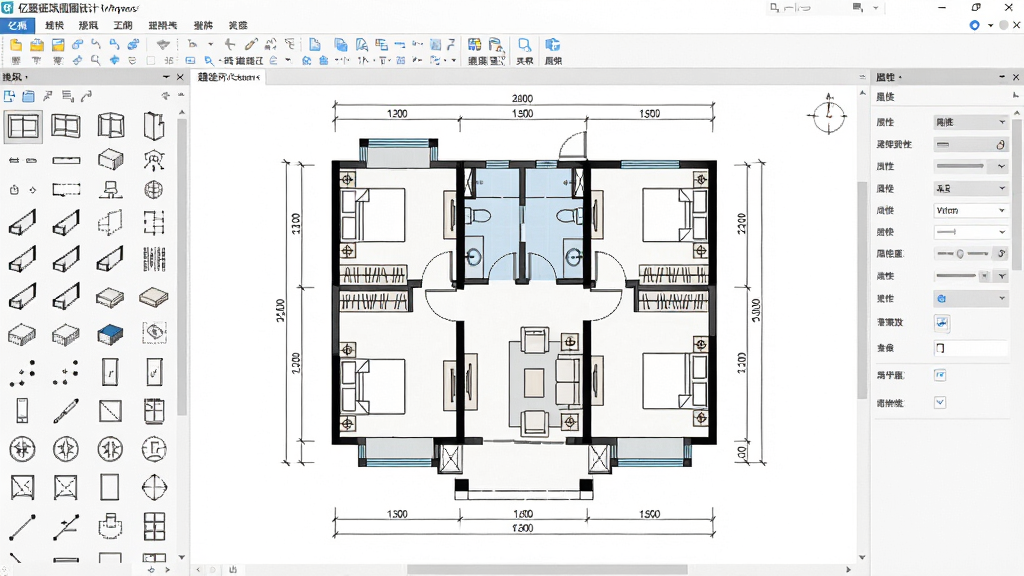The image size is (1024, 576).
Task: Click the blank page icon in the top toolbar
Action: [x=315, y=44]
